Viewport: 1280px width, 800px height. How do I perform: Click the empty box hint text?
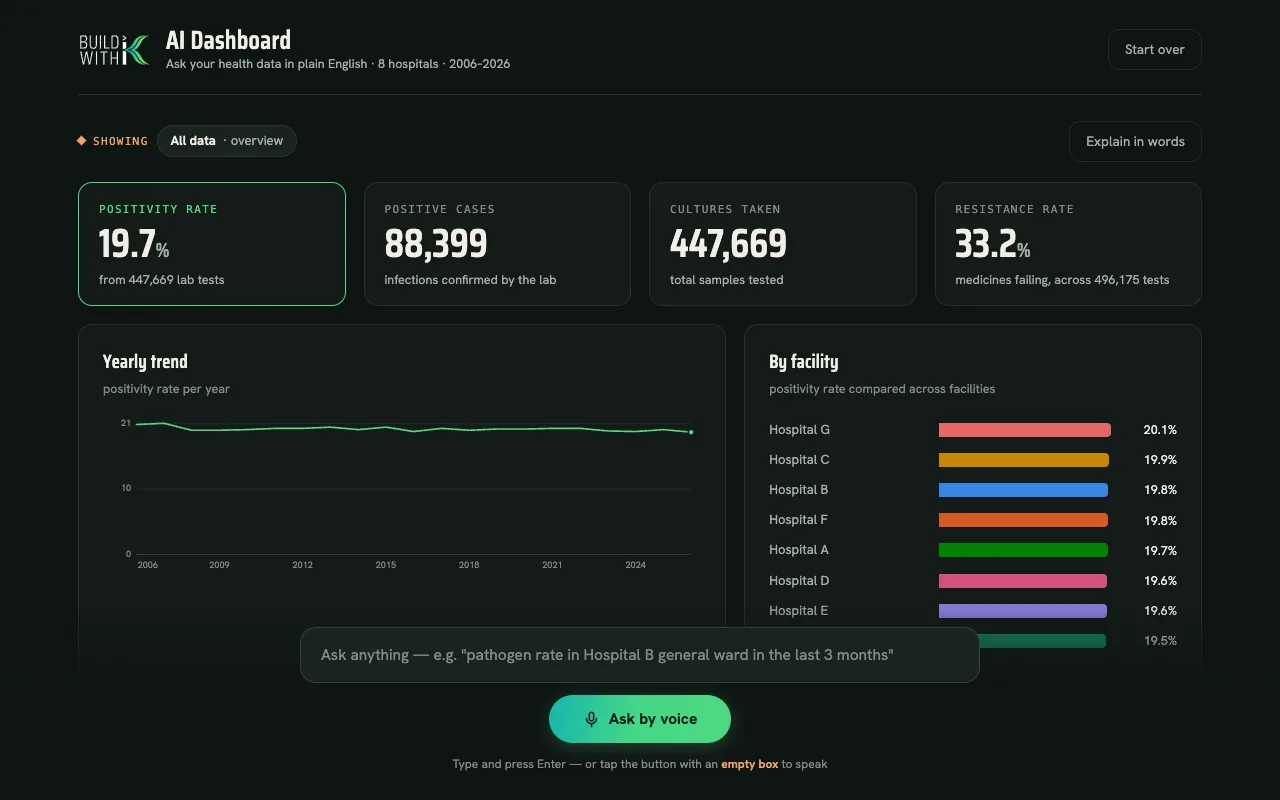coord(749,764)
